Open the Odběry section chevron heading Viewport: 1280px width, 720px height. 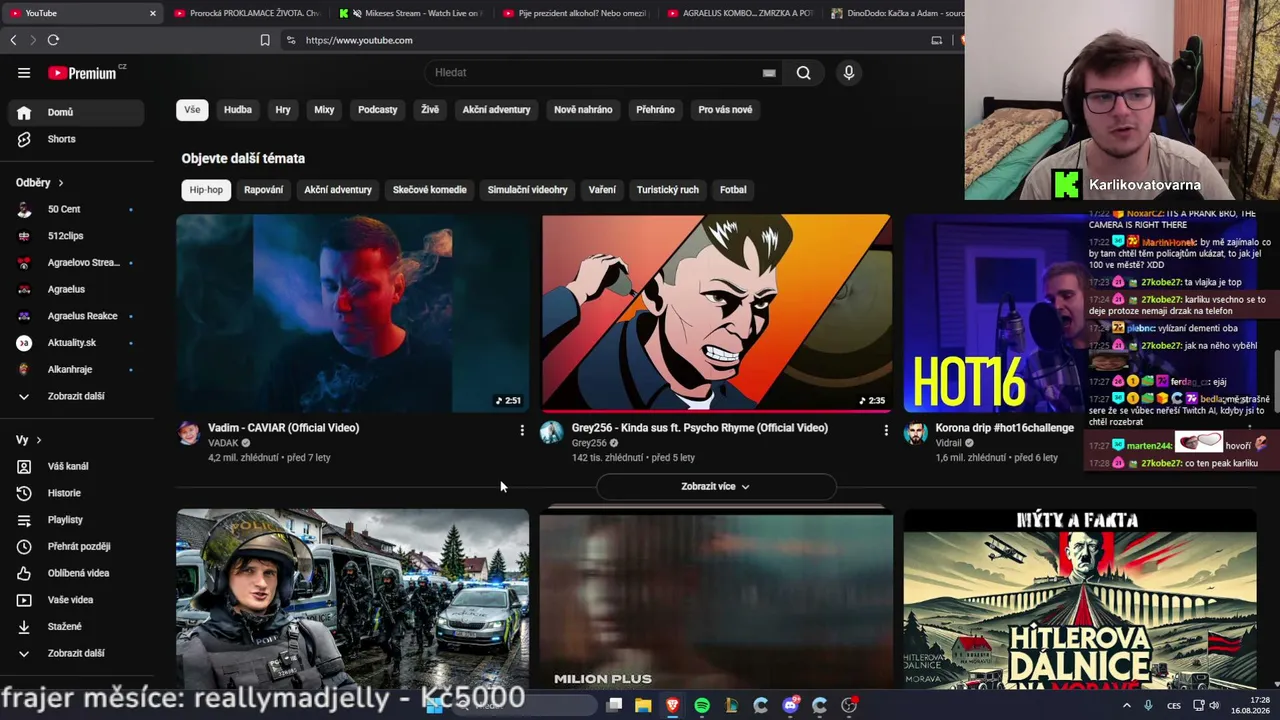click(x=40, y=183)
